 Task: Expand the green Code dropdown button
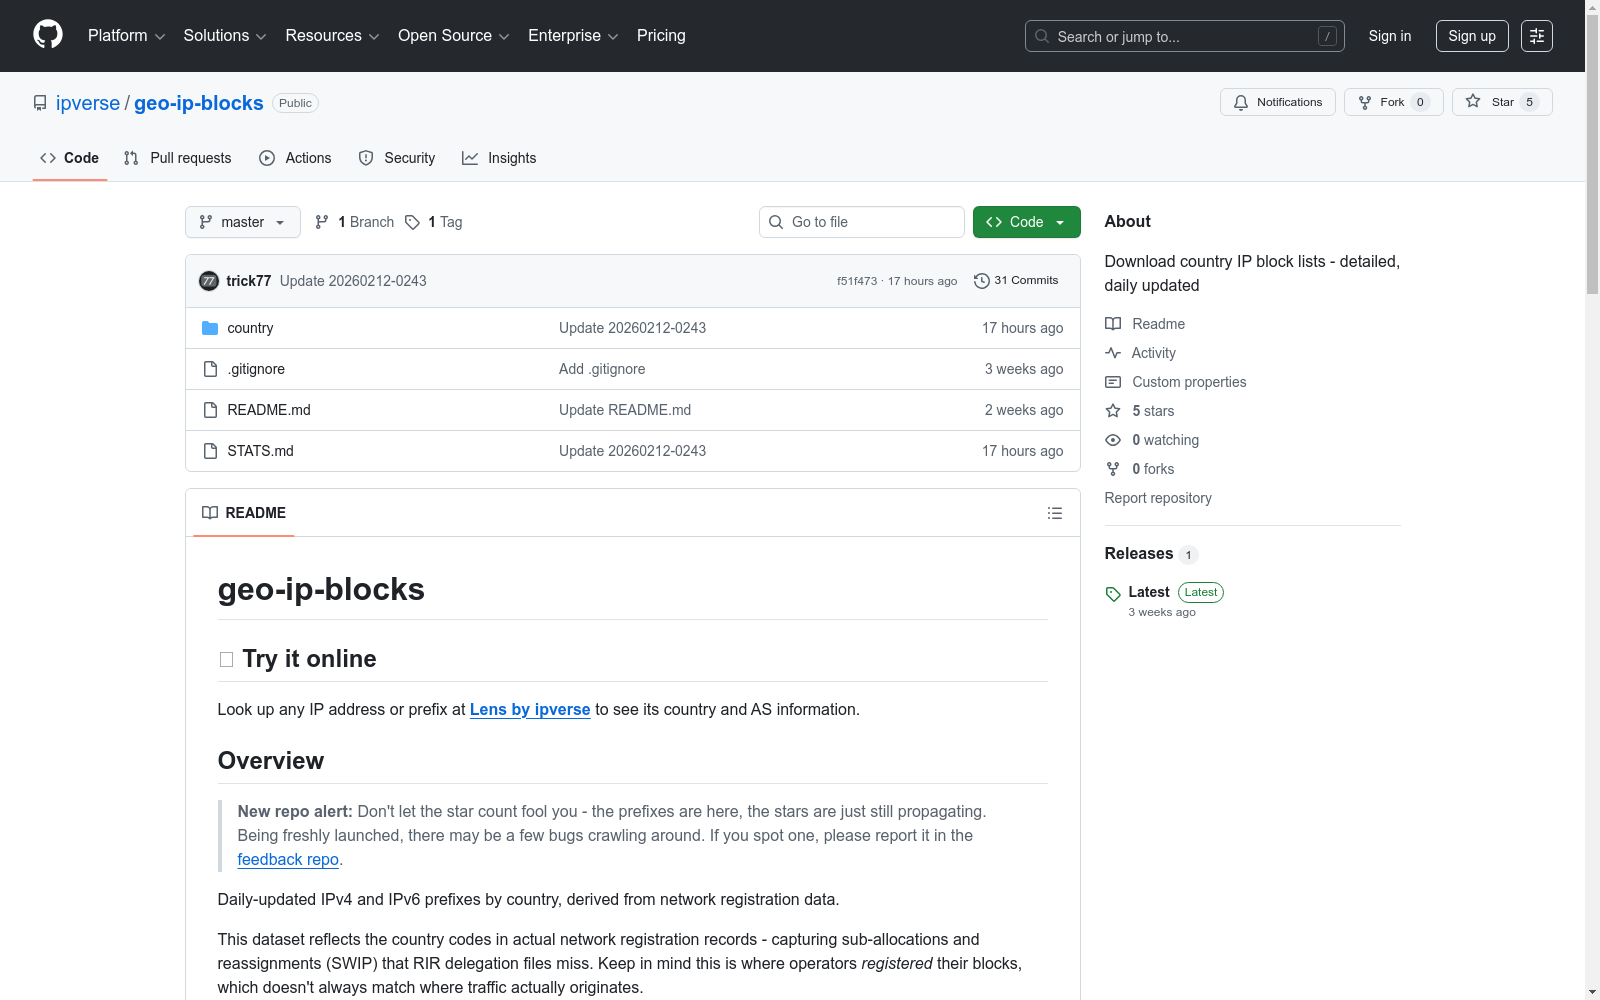coord(1027,222)
